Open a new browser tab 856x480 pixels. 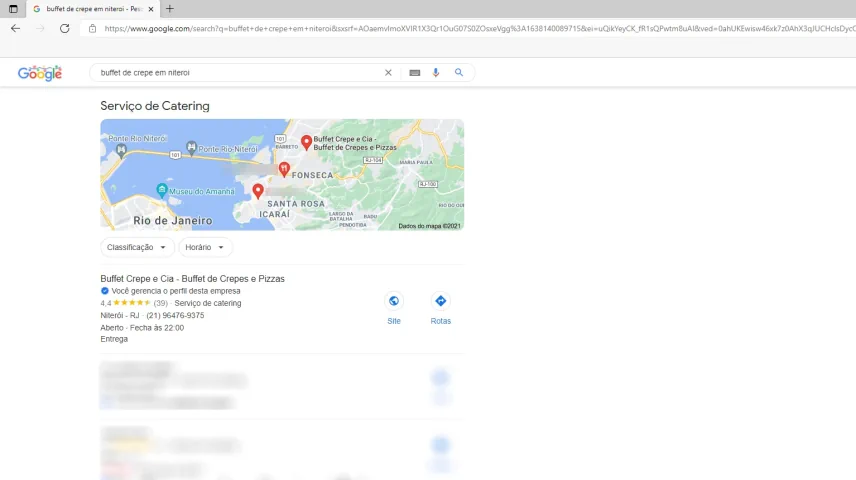170,9
